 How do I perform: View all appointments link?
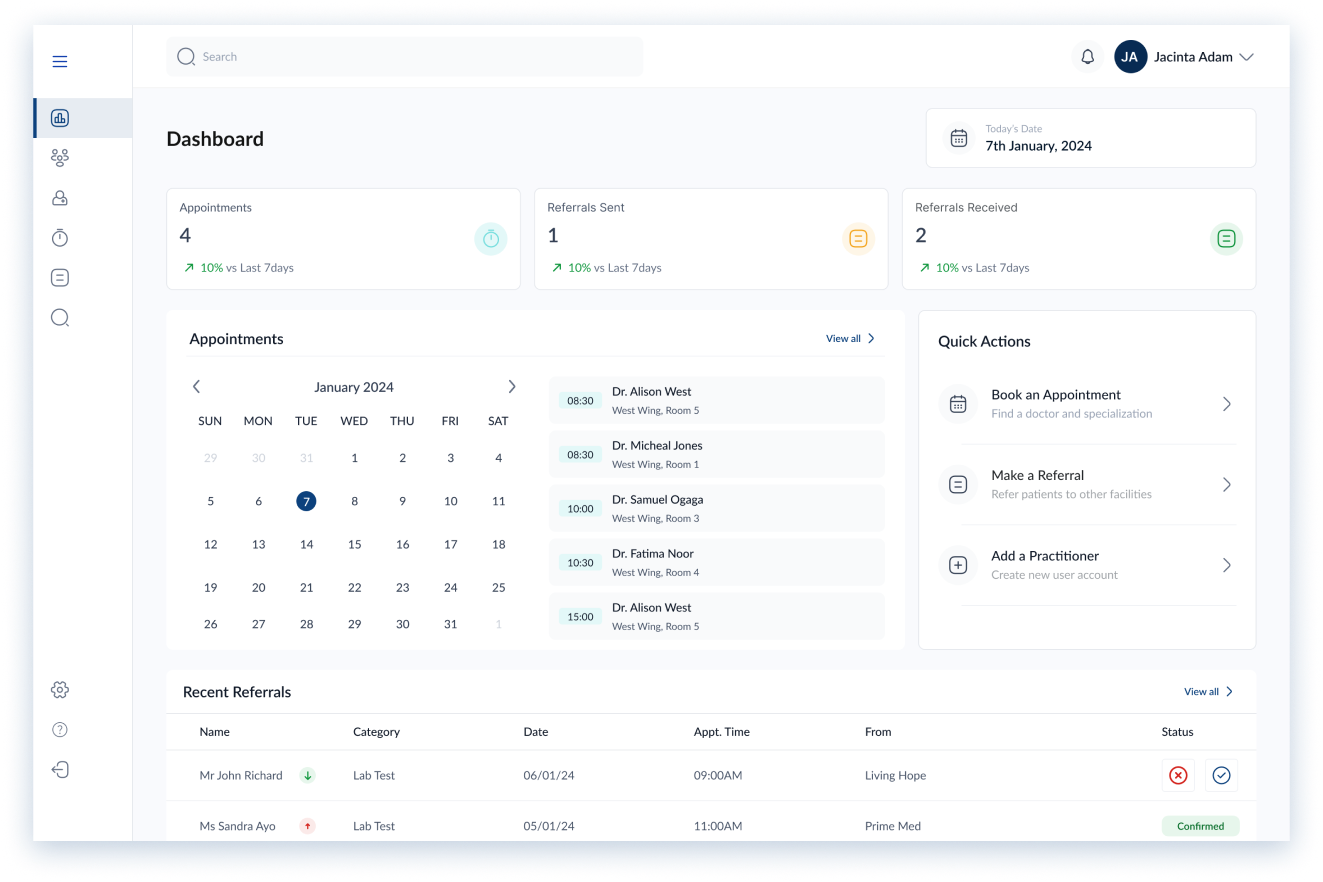coord(850,339)
